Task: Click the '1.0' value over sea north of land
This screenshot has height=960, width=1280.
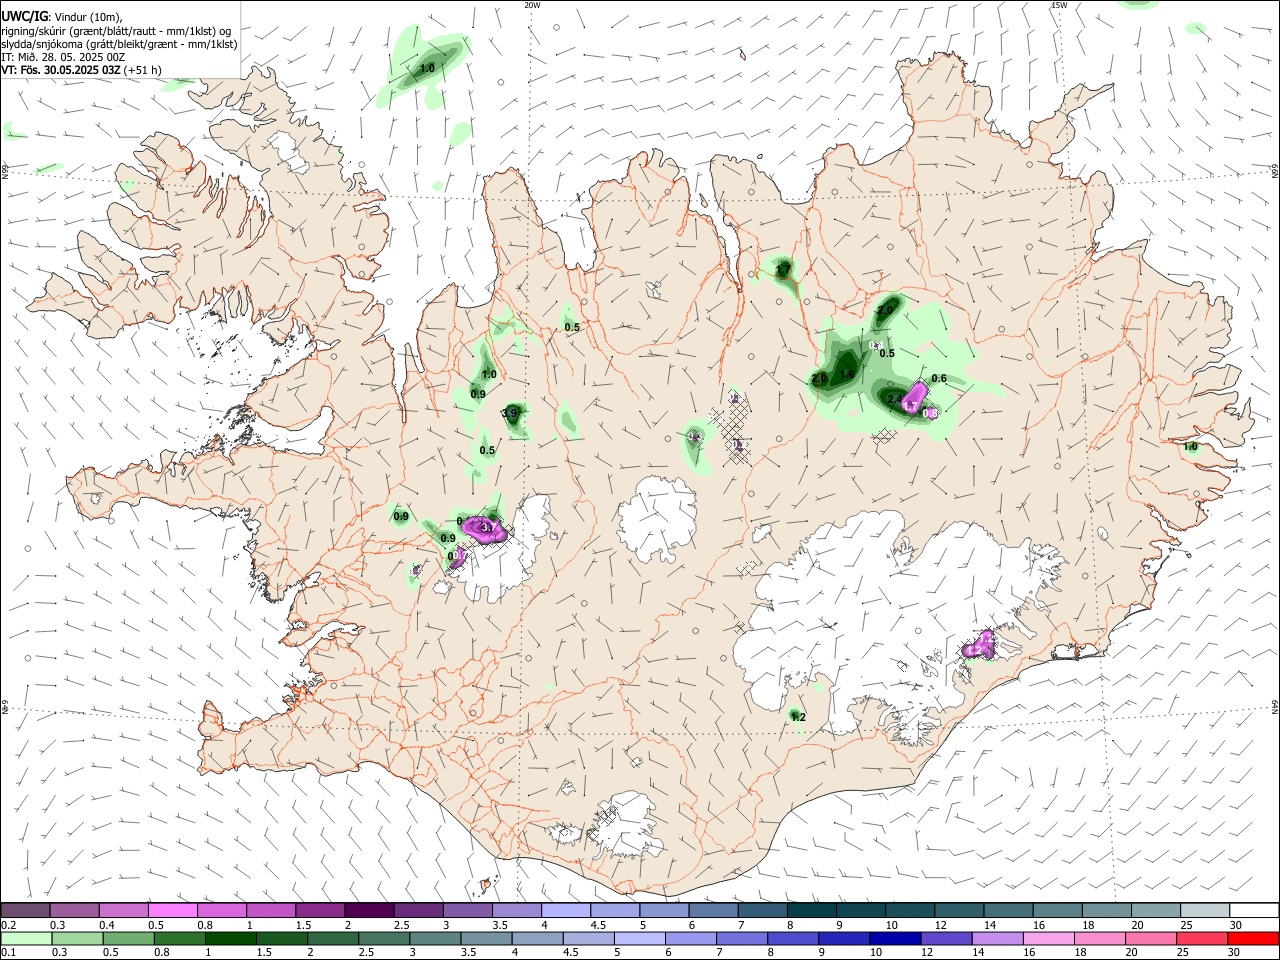Action: point(427,68)
